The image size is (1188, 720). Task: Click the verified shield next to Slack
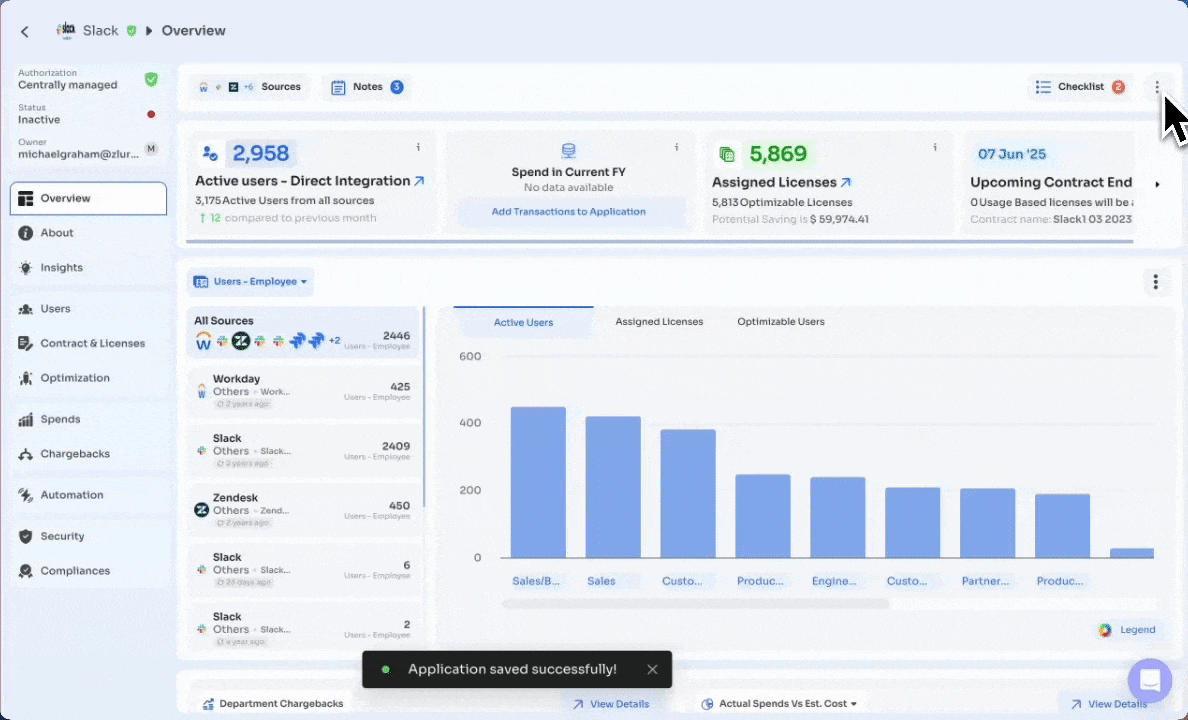(131, 31)
